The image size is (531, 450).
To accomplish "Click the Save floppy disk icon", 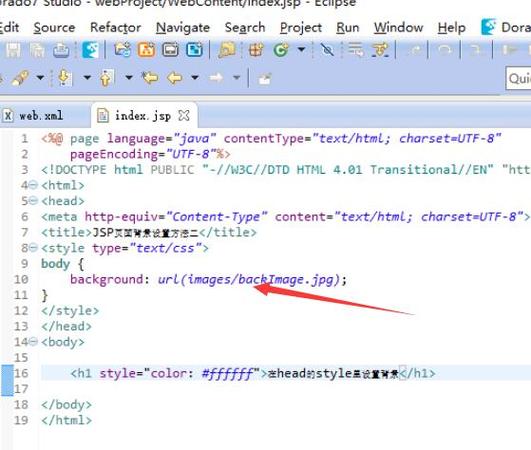I will coord(13,50).
